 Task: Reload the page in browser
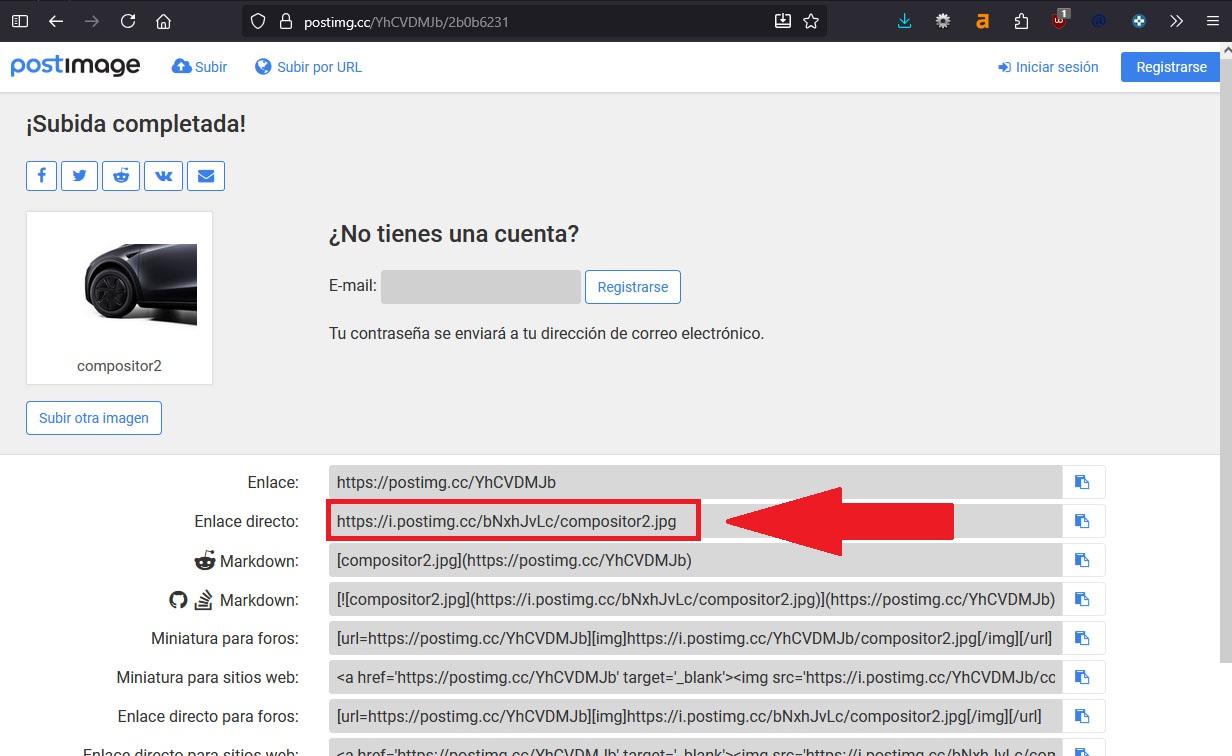click(x=127, y=21)
